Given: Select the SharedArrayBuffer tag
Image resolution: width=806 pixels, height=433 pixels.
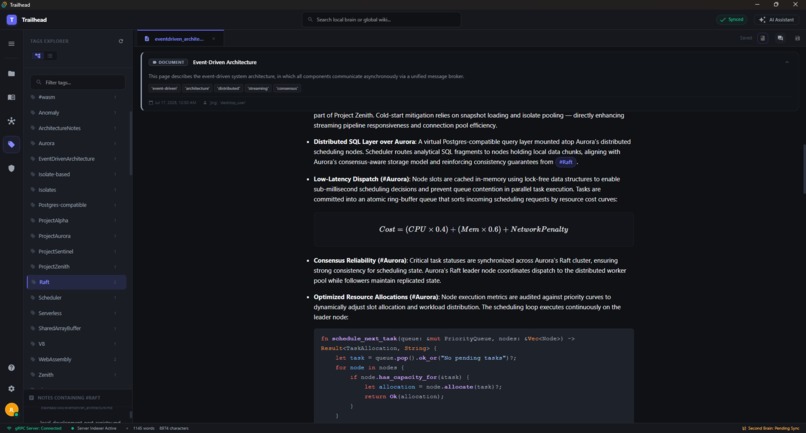Looking at the screenshot, I should pos(76,329).
